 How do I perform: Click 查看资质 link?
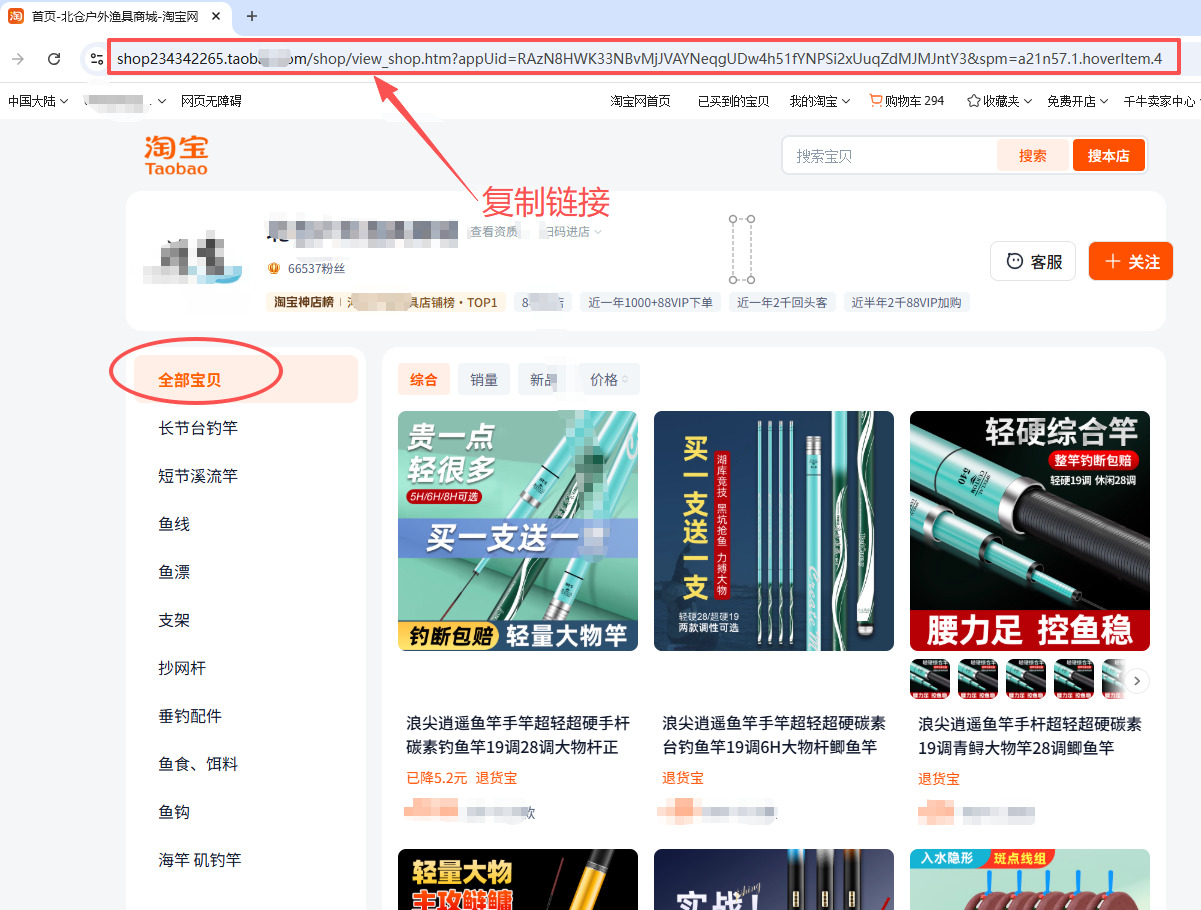pos(494,231)
